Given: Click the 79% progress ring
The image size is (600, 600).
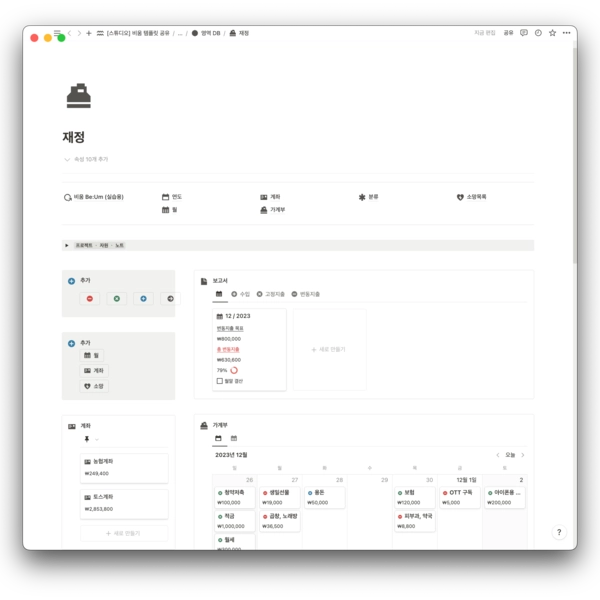Looking at the screenshot, I should tap(234, 370).
